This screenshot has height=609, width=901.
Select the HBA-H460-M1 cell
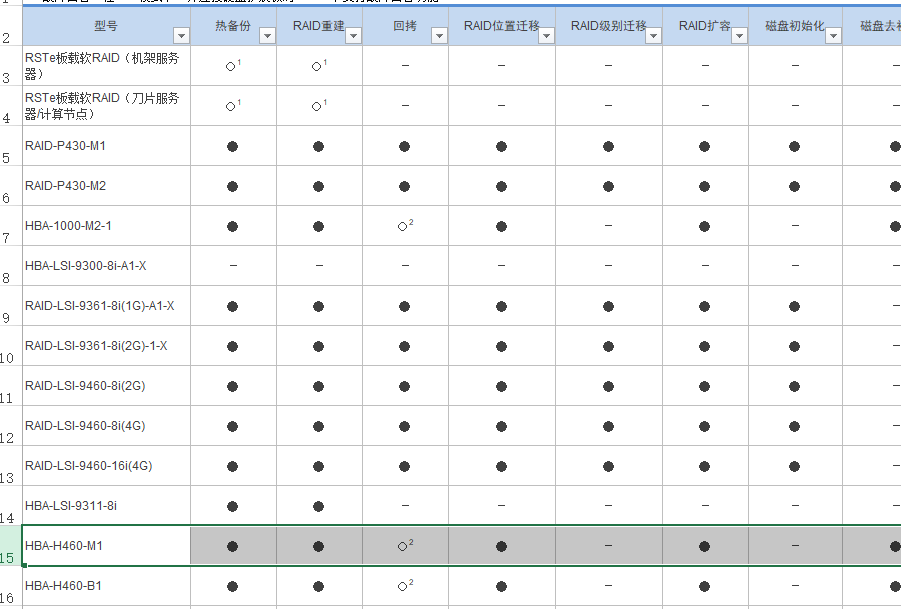point(106,546)
